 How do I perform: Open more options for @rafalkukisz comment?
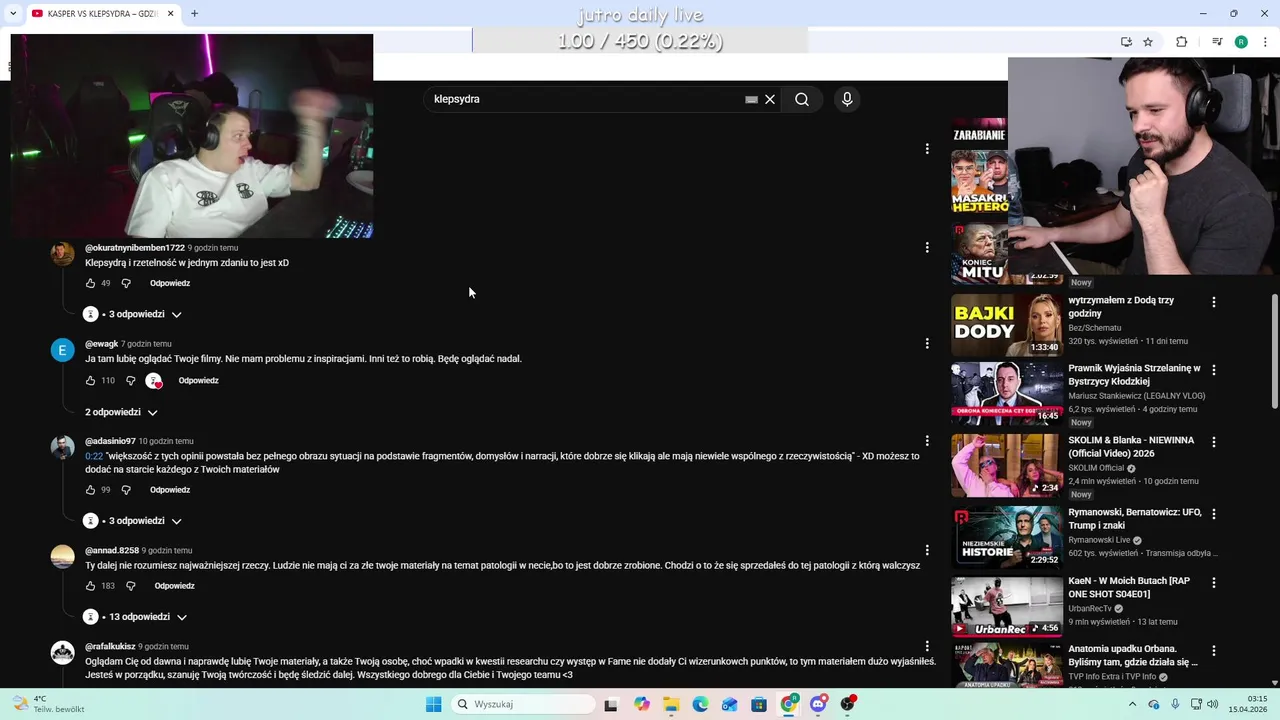click(x=927, y=646)
